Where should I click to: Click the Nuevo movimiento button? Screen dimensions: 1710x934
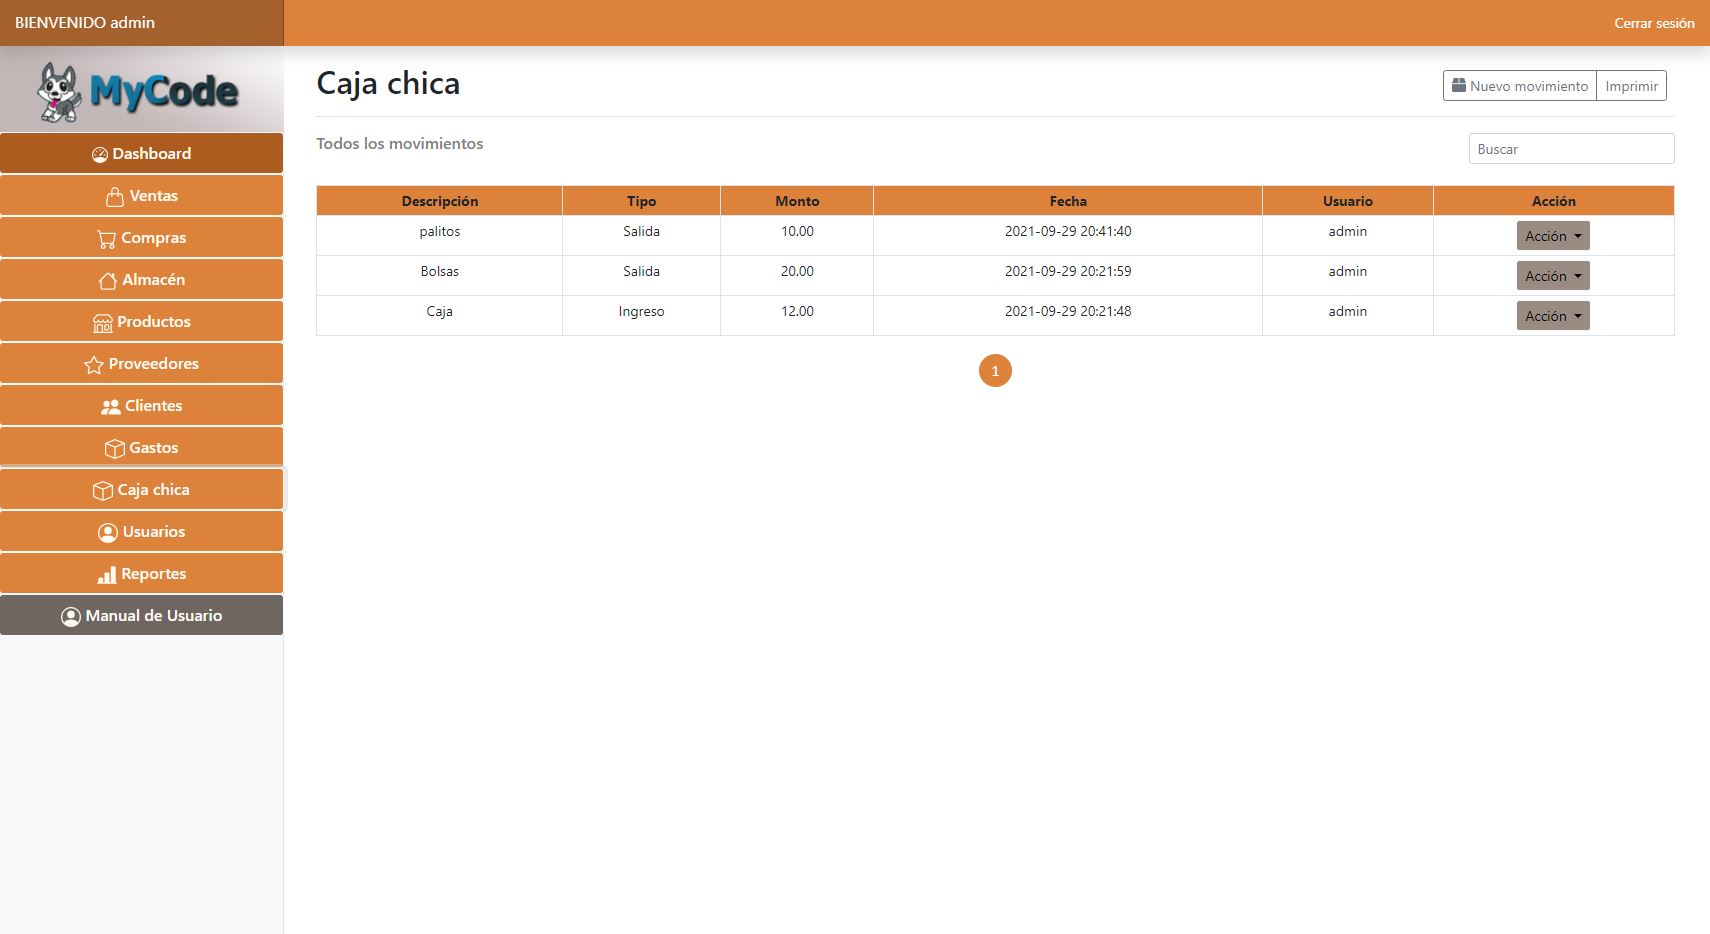1519,86
